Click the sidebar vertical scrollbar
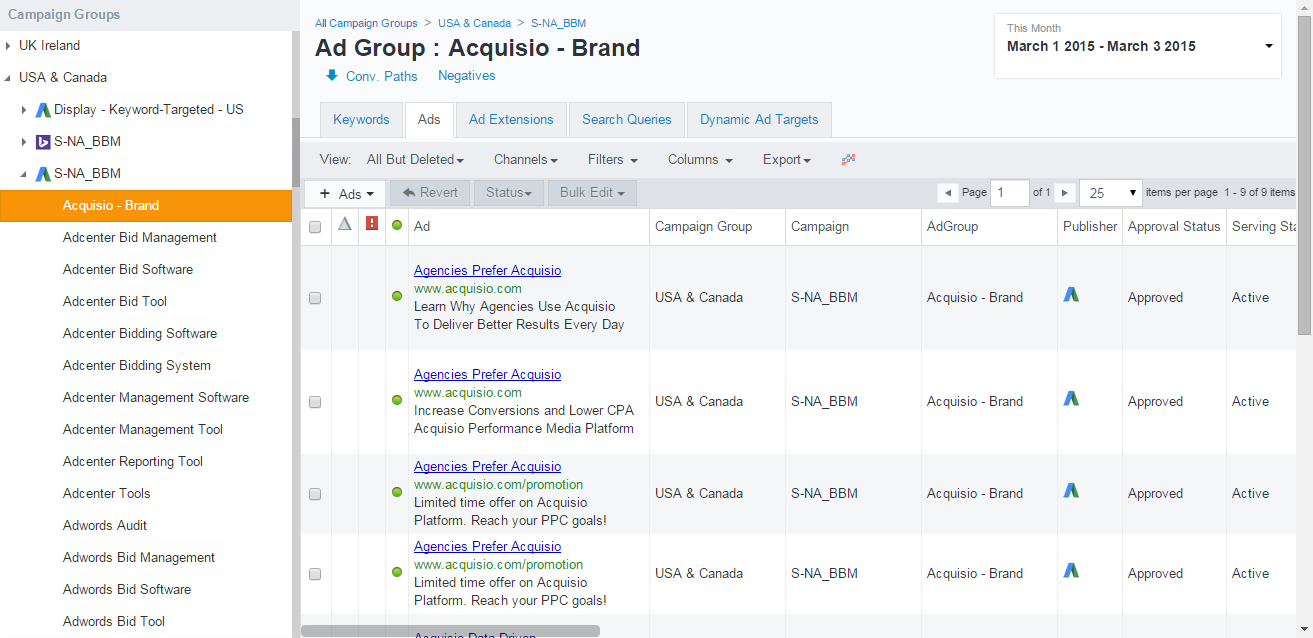The height and width of the screenshot is (638, 1313). (x=296, y=152)
